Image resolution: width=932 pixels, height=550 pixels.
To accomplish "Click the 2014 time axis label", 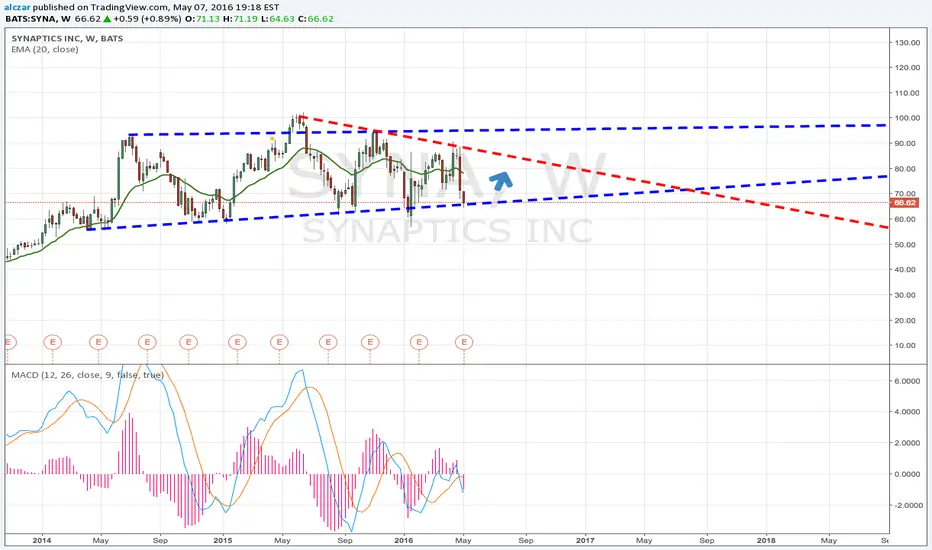I will click(42, 540).
